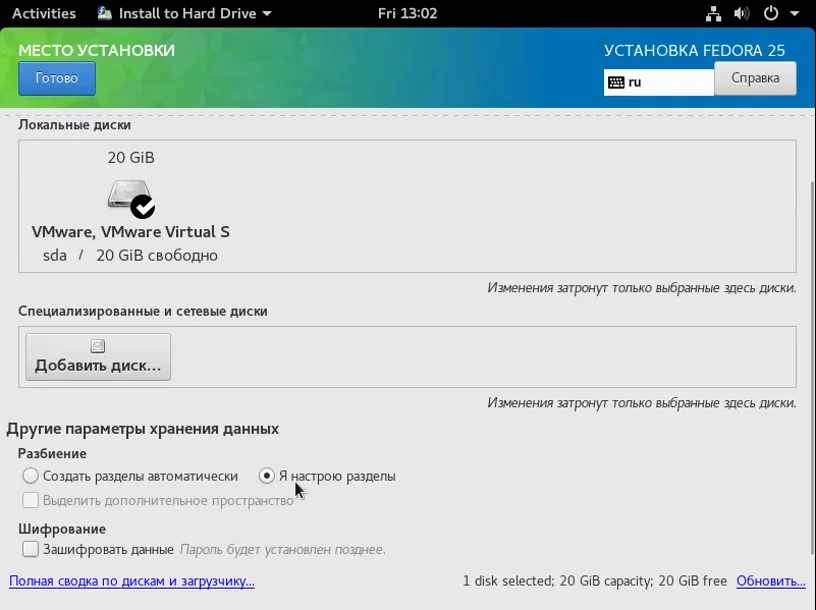Click 'sda / 20 GiB свободно' text
This screenshot has width=816, height=610.
click(130, 256)
